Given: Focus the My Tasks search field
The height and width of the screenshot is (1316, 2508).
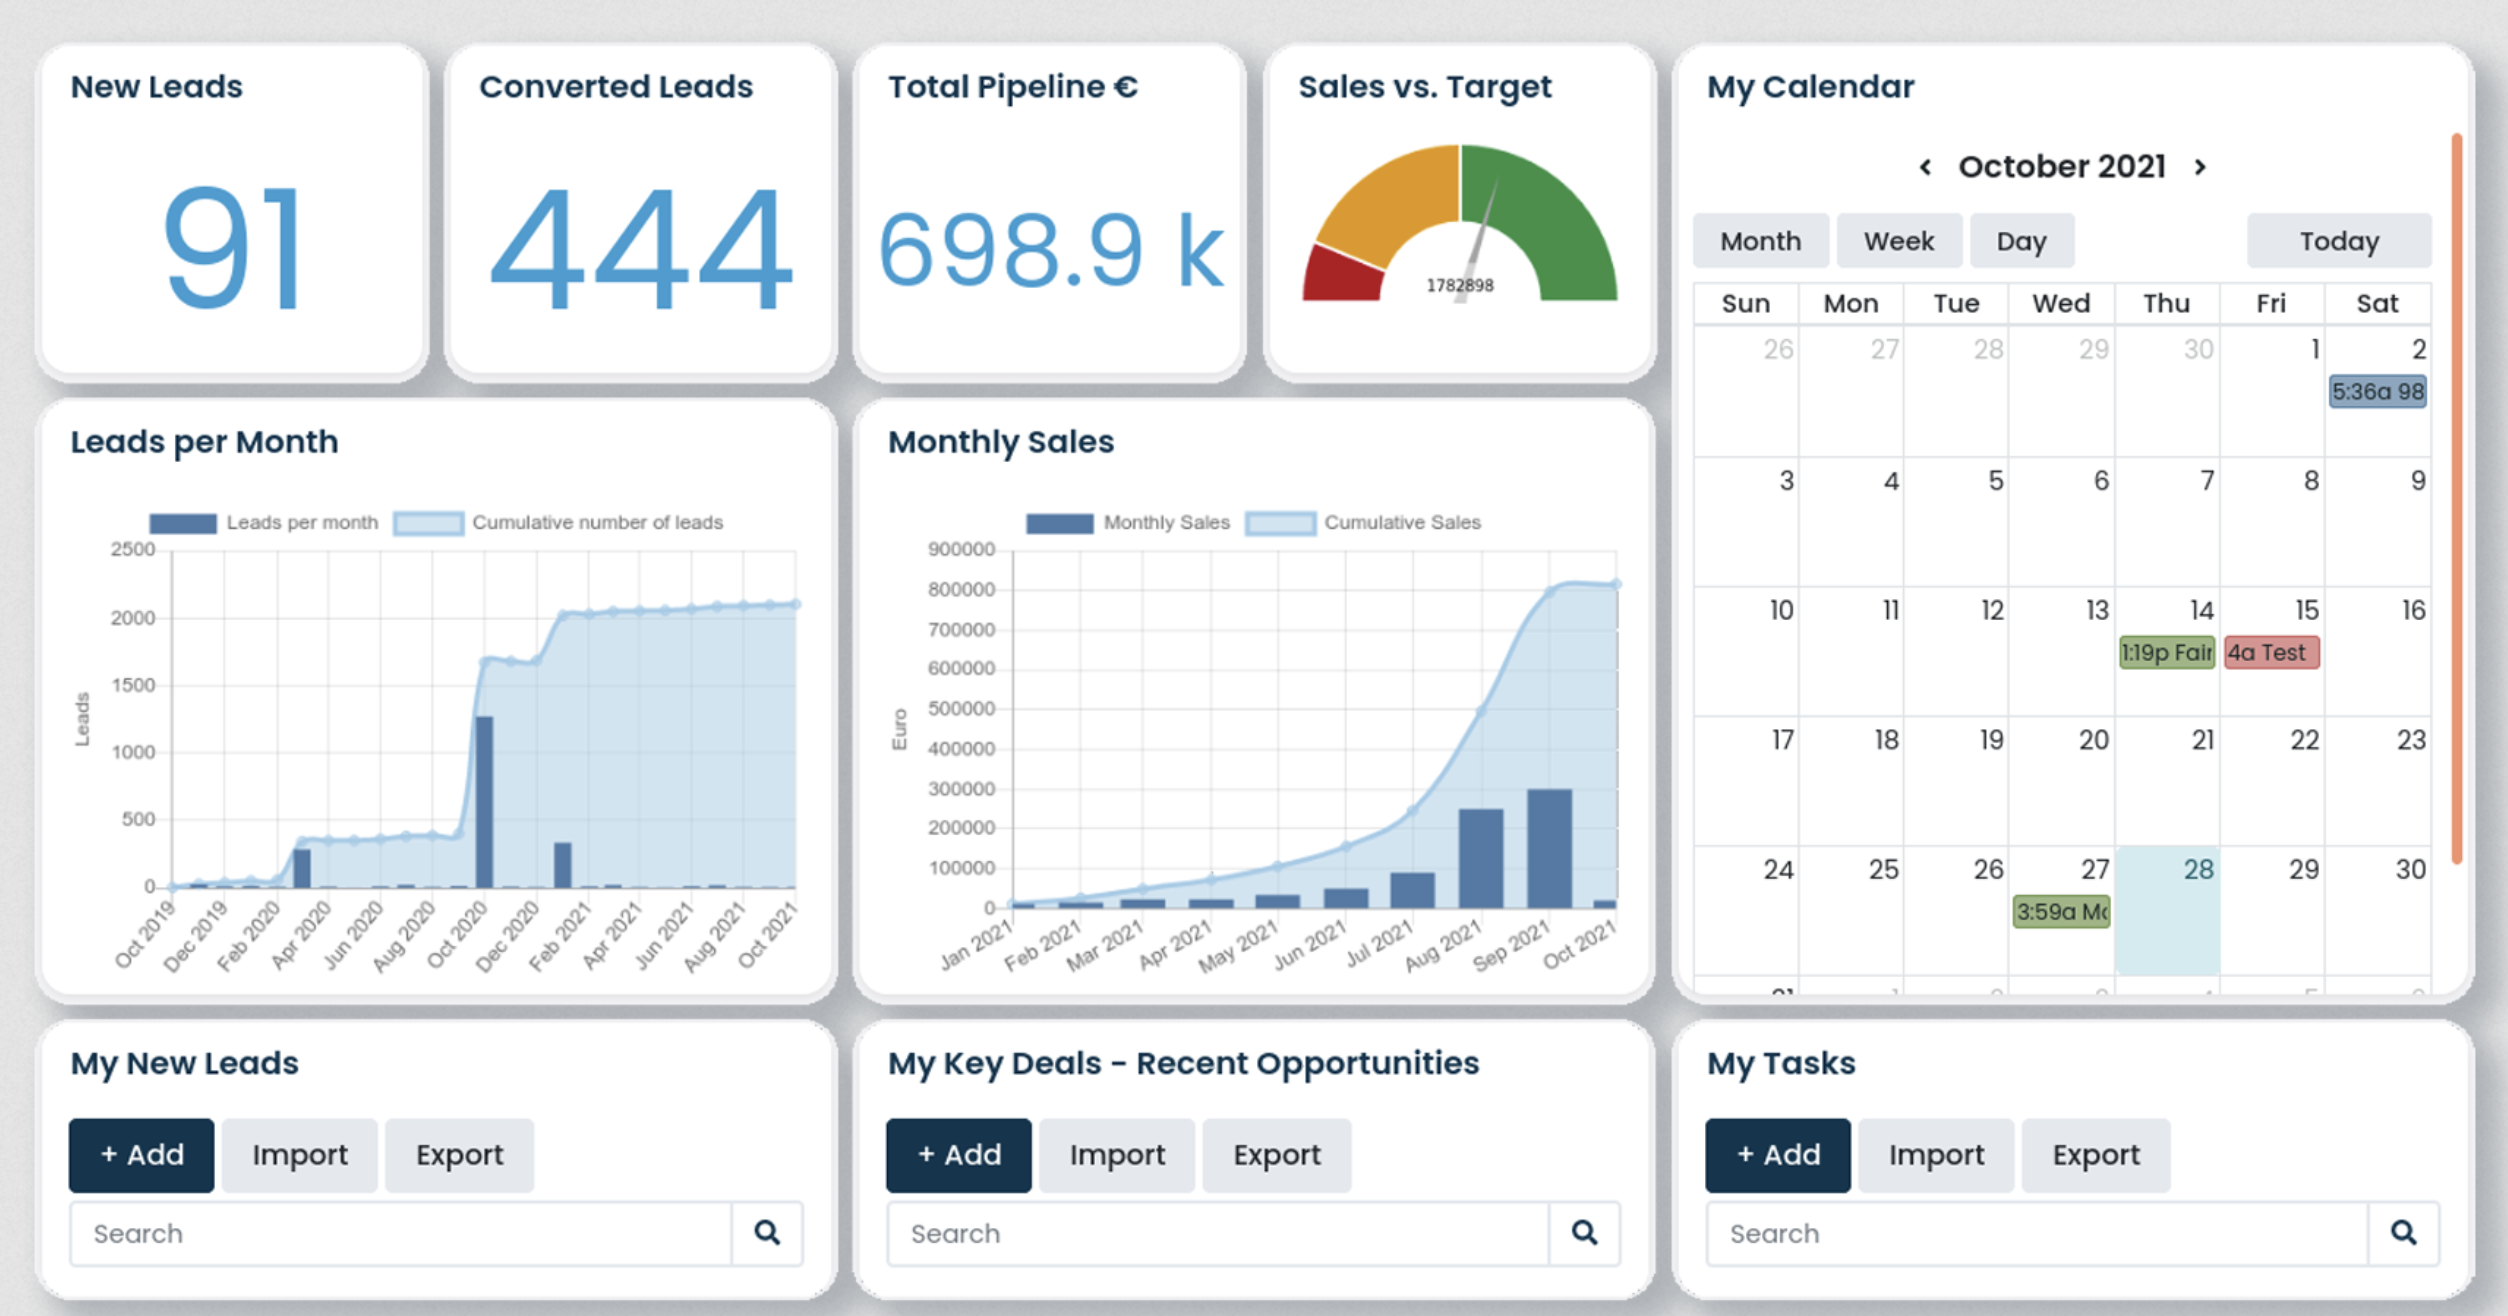Looking at the screenshot, I should tap(2038, 1234).
